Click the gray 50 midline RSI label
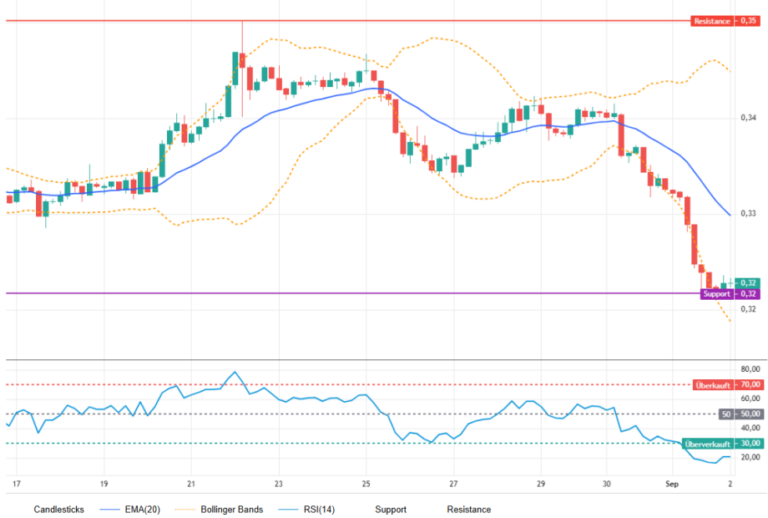 pos(741,414)
